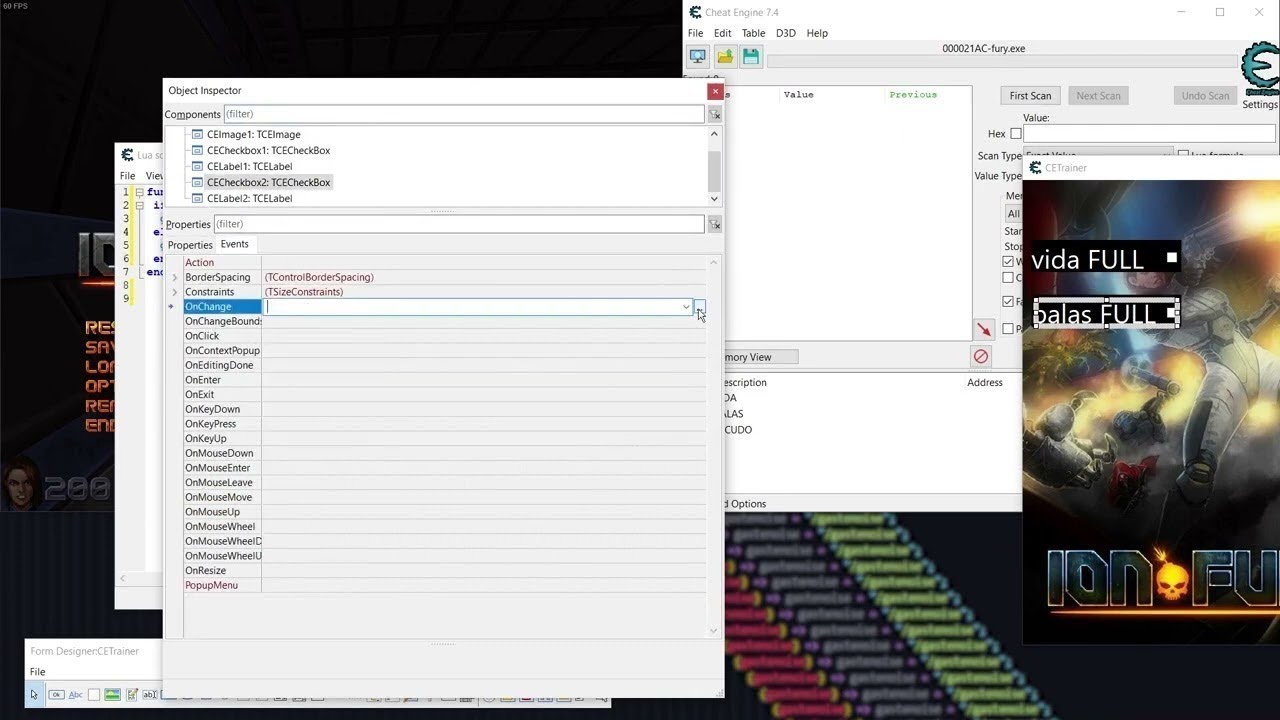This screenshot has height=720, width=1280.
Task: Select the memo component in Form Designer
Action: [x=131, y=694]
